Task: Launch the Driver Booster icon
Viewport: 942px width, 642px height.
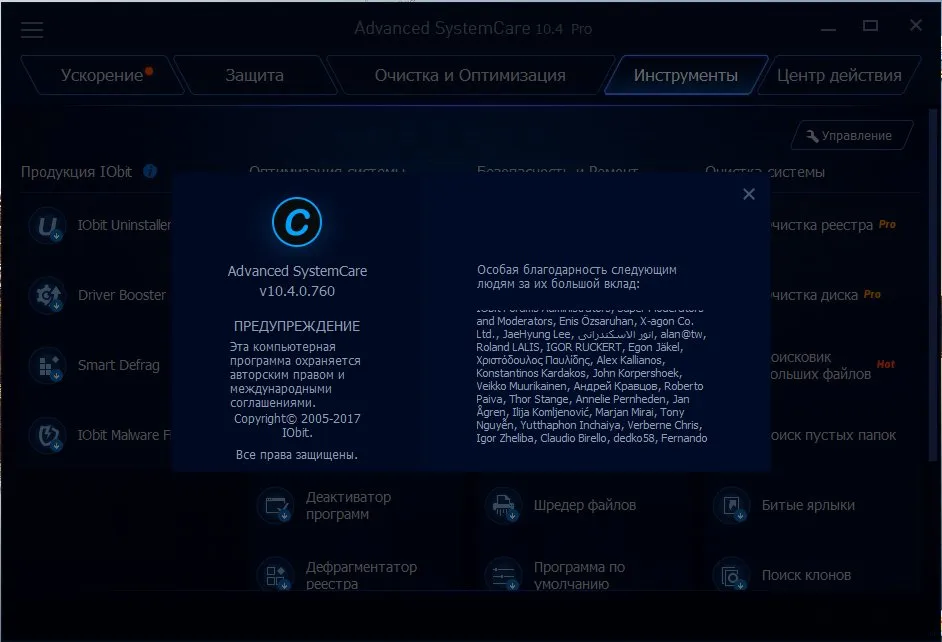Action: [47, 295]
